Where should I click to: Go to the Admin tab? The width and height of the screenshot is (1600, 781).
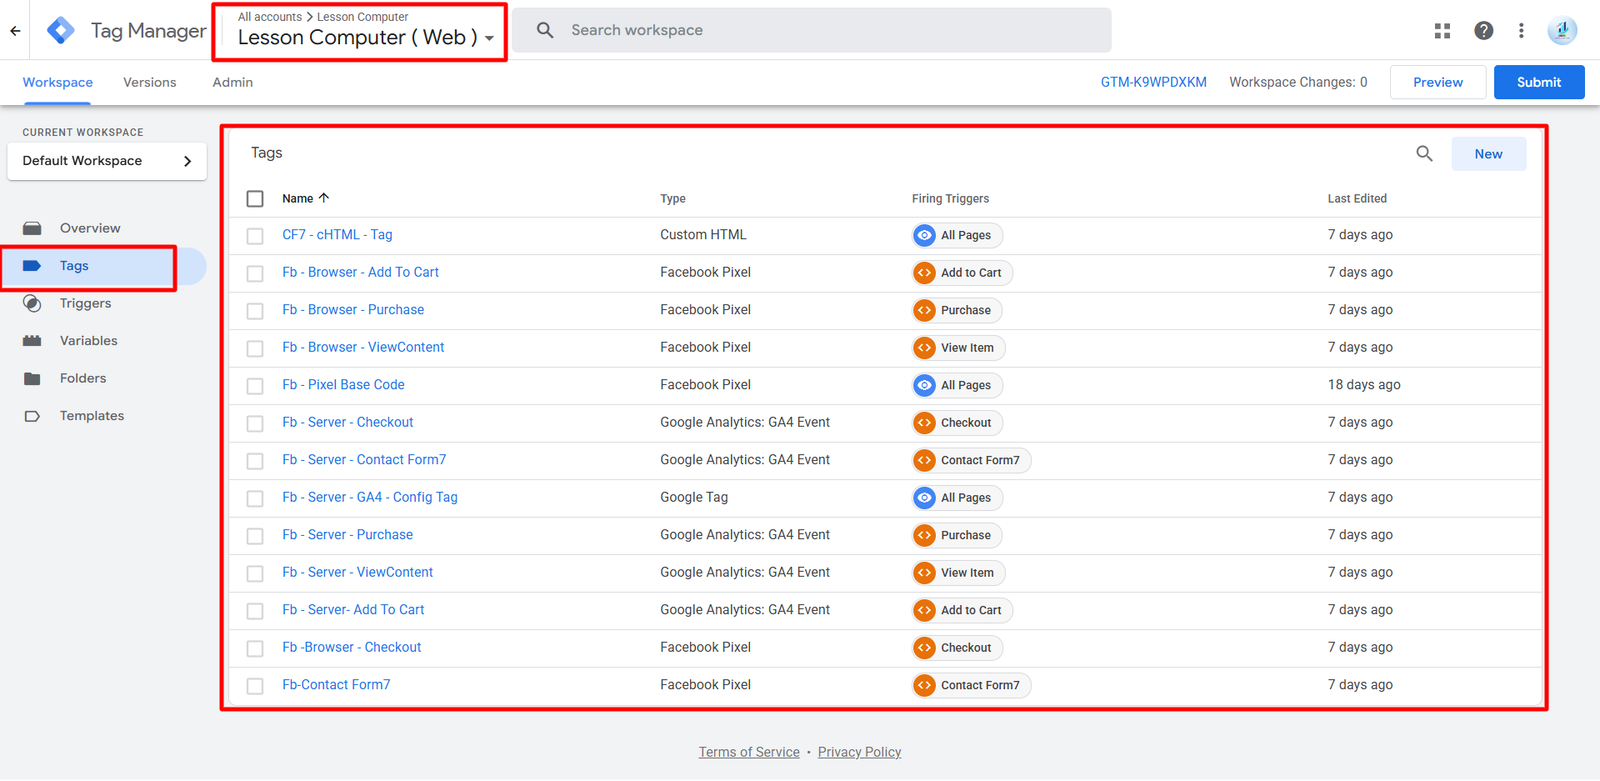coord(232,83)
